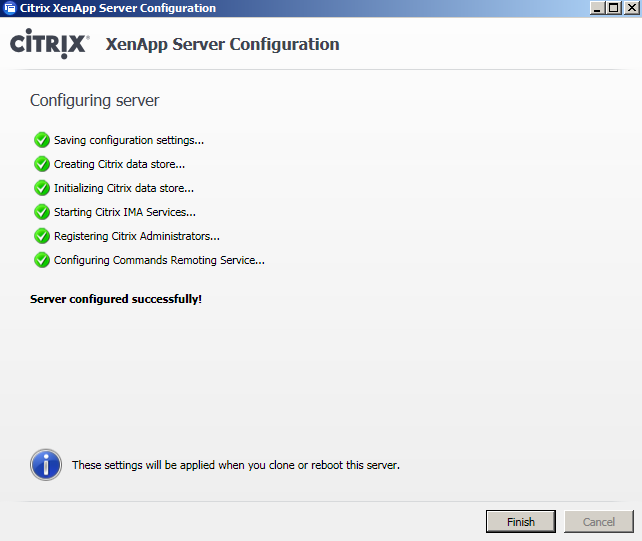Viewport: 642px width, 541px height.
Task: Click the 'XenApp Server Configuration' header title
Action: [x=222, y=44]
